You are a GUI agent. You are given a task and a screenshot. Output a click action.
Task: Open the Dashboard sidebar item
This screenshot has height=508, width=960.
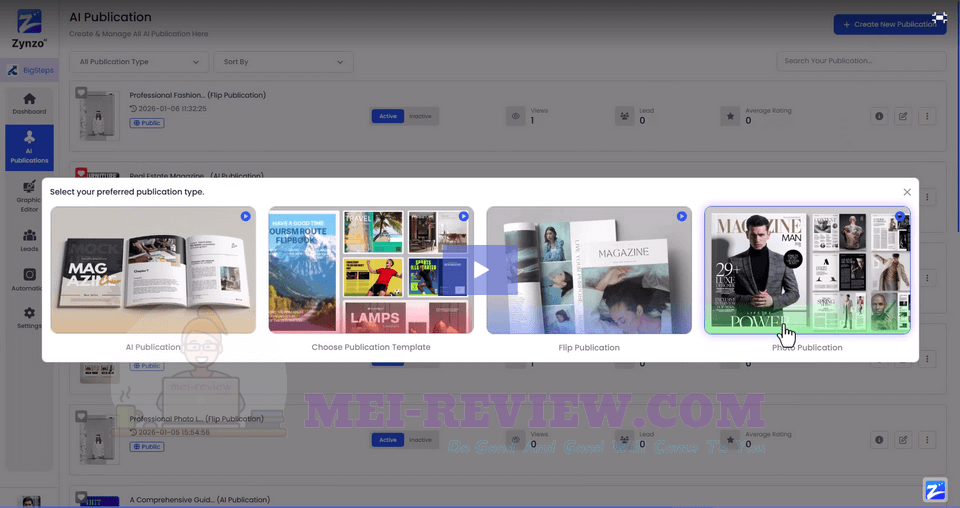click(x=29, y=104)
